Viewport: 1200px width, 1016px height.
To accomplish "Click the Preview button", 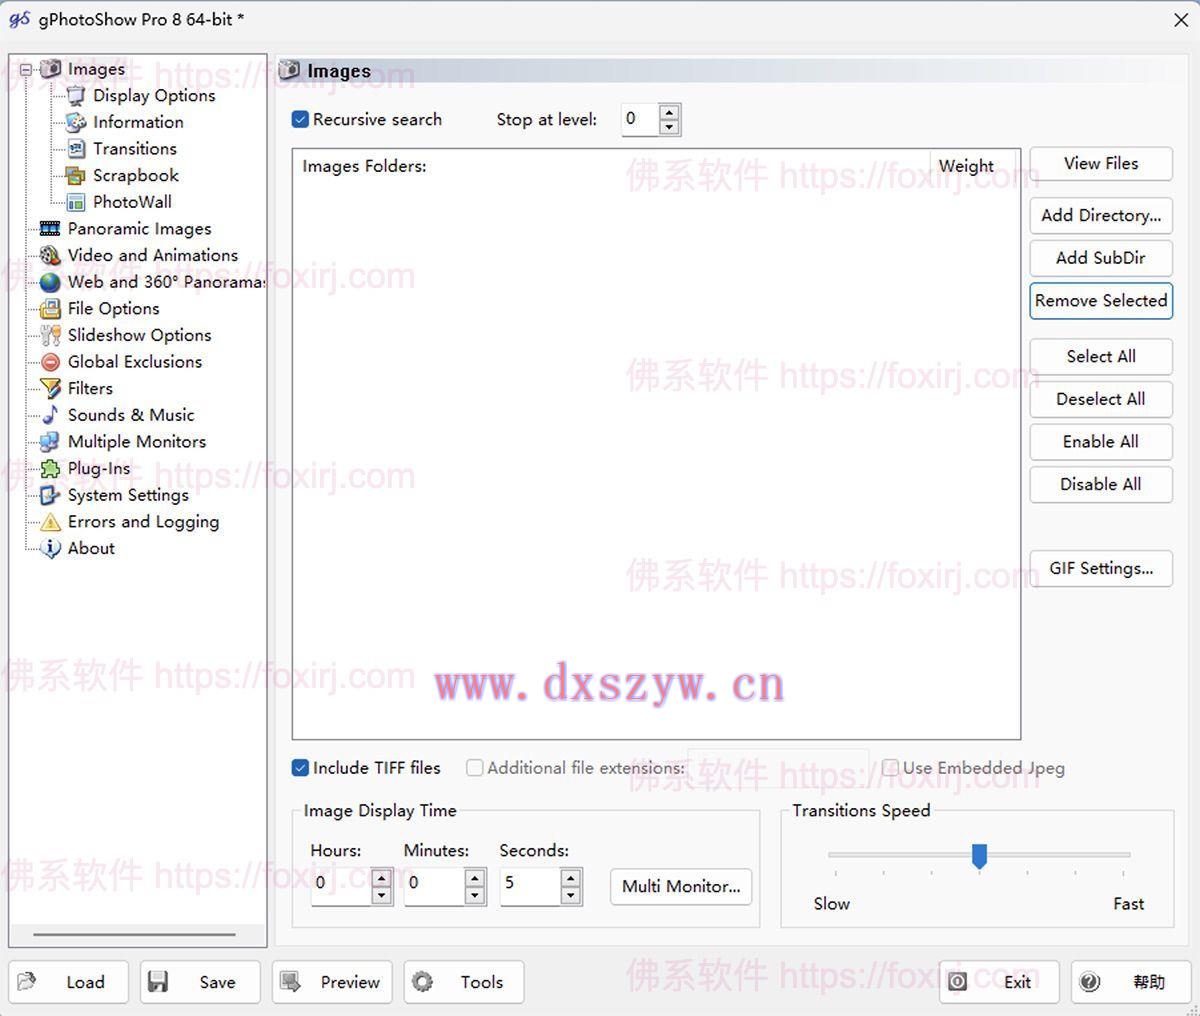I will (x=332, y=982).
